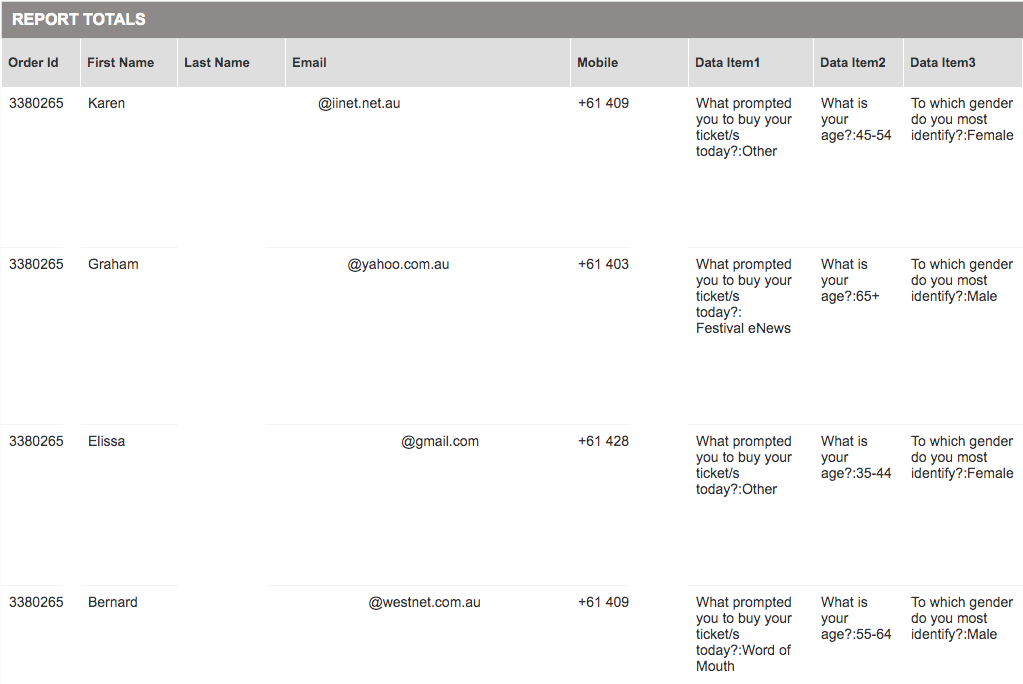Click the Mobile column header

tap(629, 63)
